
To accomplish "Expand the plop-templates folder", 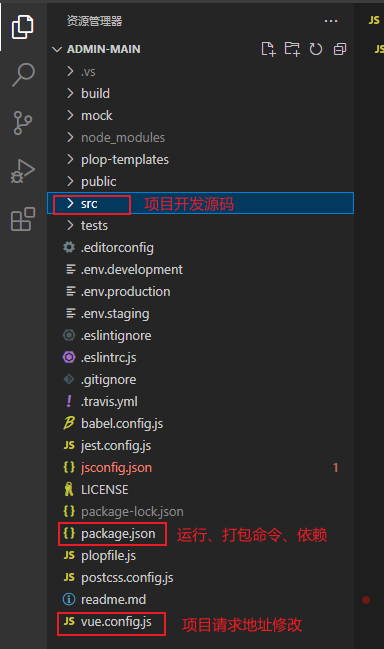I will 200,159.
